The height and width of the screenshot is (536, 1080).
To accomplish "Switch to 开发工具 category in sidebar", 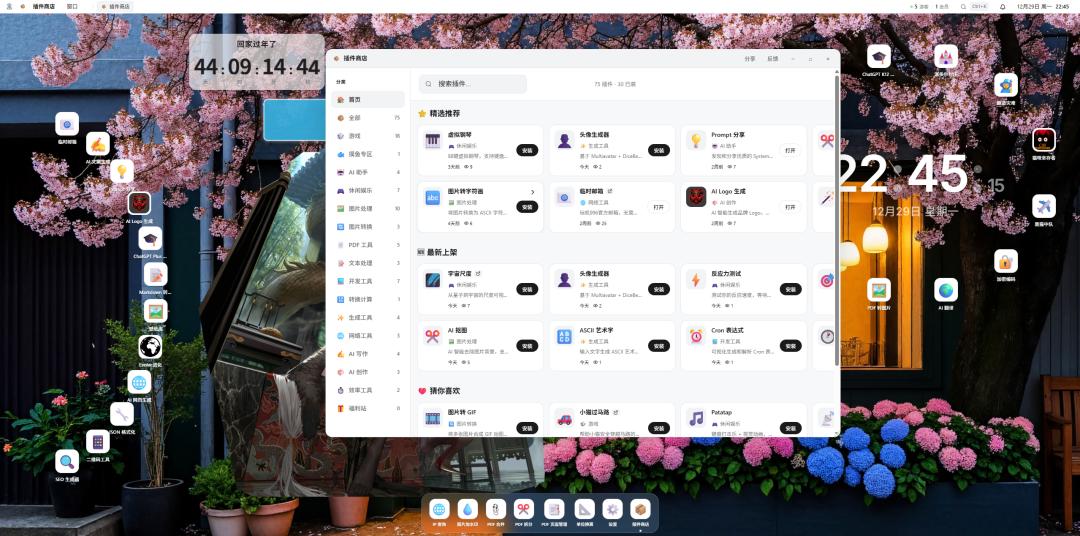I will [x=360, y=281].
